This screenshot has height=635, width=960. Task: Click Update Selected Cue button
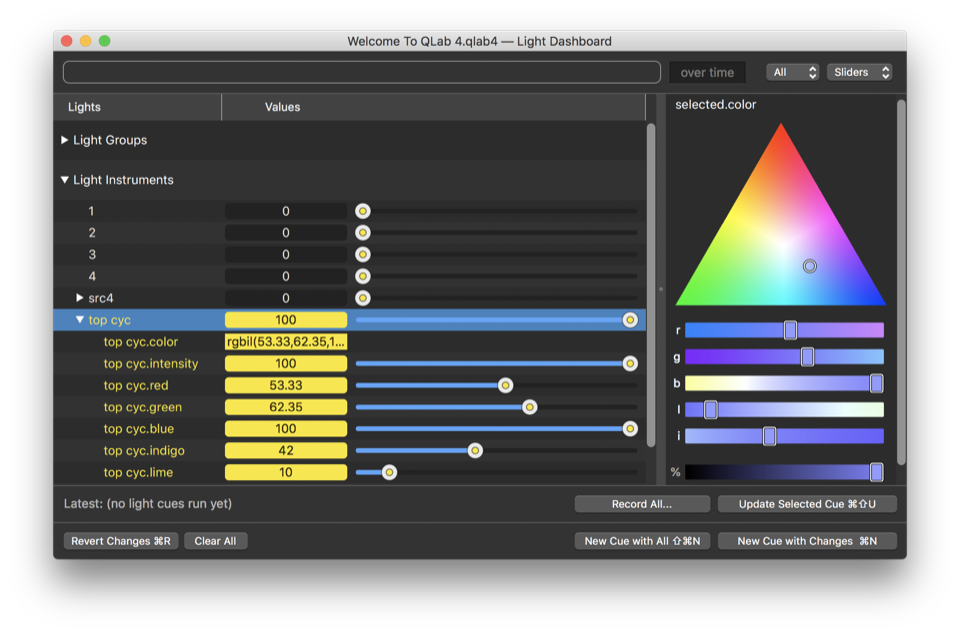(807, 504)
